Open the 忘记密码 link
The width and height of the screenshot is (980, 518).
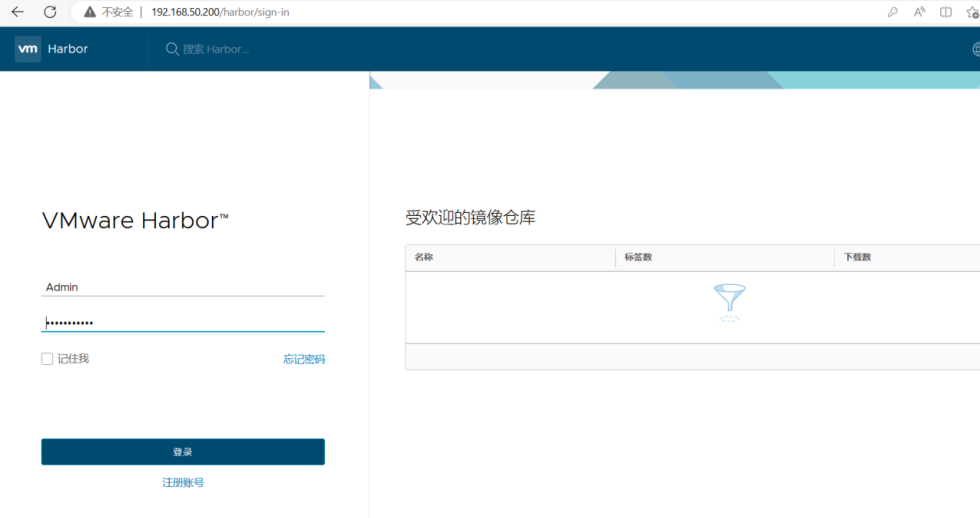point(304,359)
